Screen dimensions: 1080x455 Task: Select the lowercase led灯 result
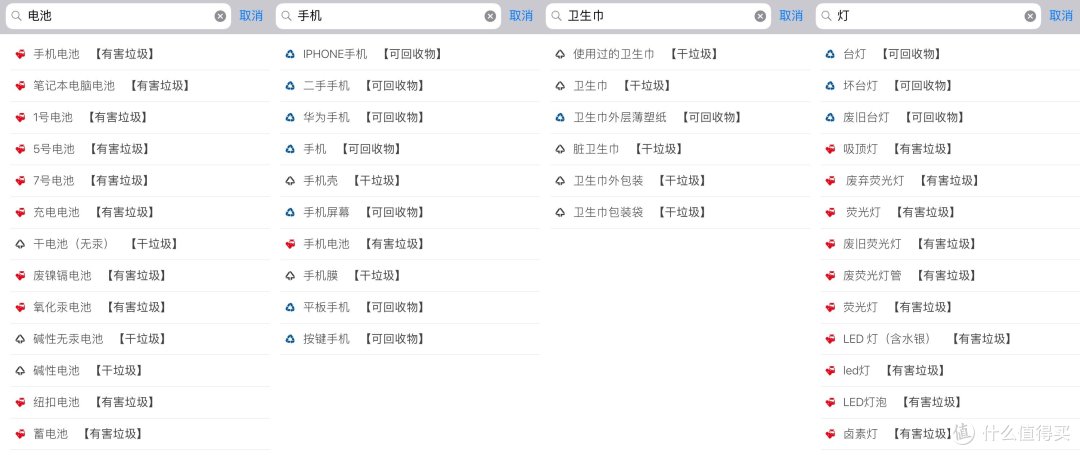950,371
